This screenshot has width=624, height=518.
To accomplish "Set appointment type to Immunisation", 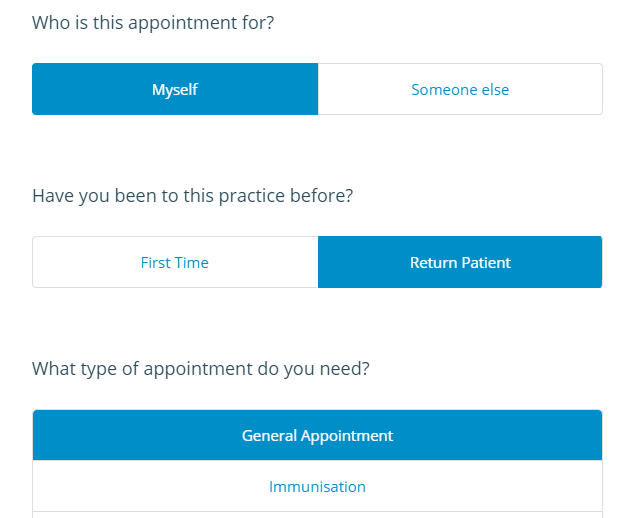I will (x=317, y=487).
